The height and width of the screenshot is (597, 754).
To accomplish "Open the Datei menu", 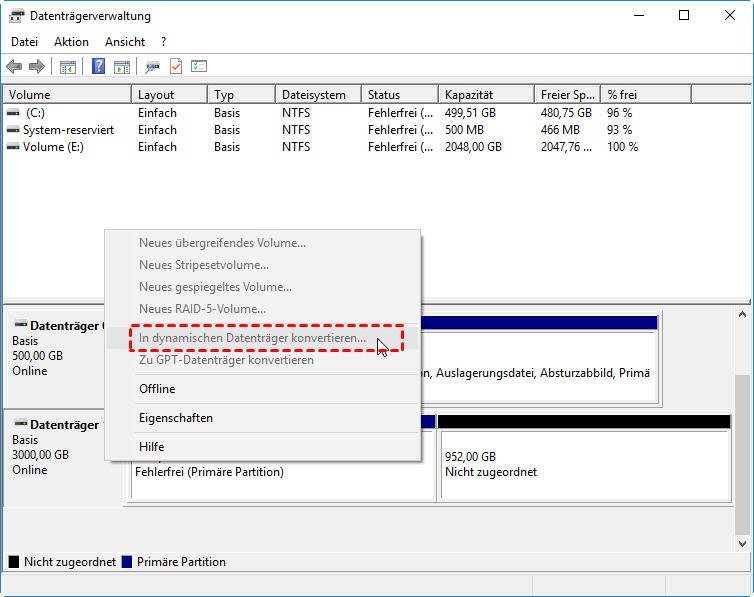I will point(25,42).
